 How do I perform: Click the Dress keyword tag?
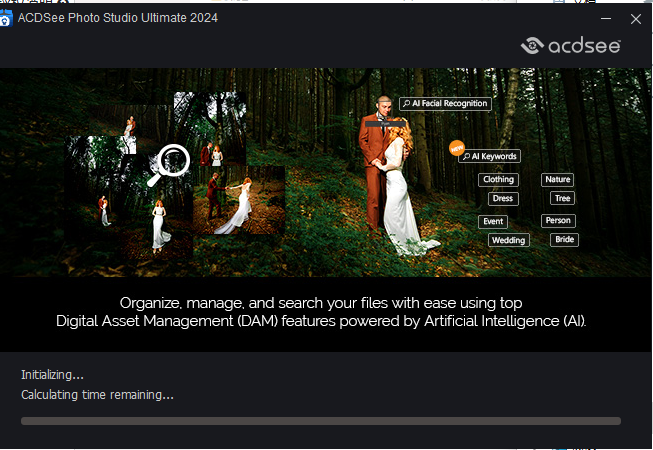pyautogui.click(x=503, y=199)
